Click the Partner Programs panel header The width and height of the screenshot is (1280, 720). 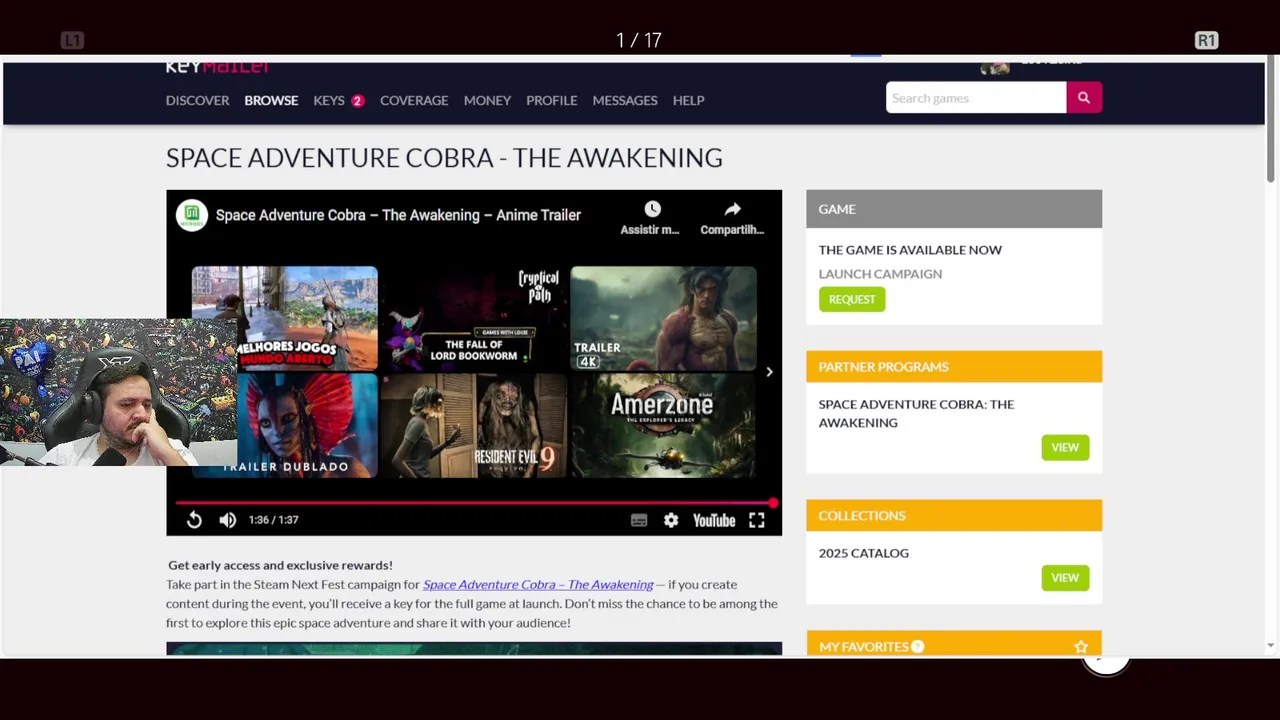(x=954, y=366)
